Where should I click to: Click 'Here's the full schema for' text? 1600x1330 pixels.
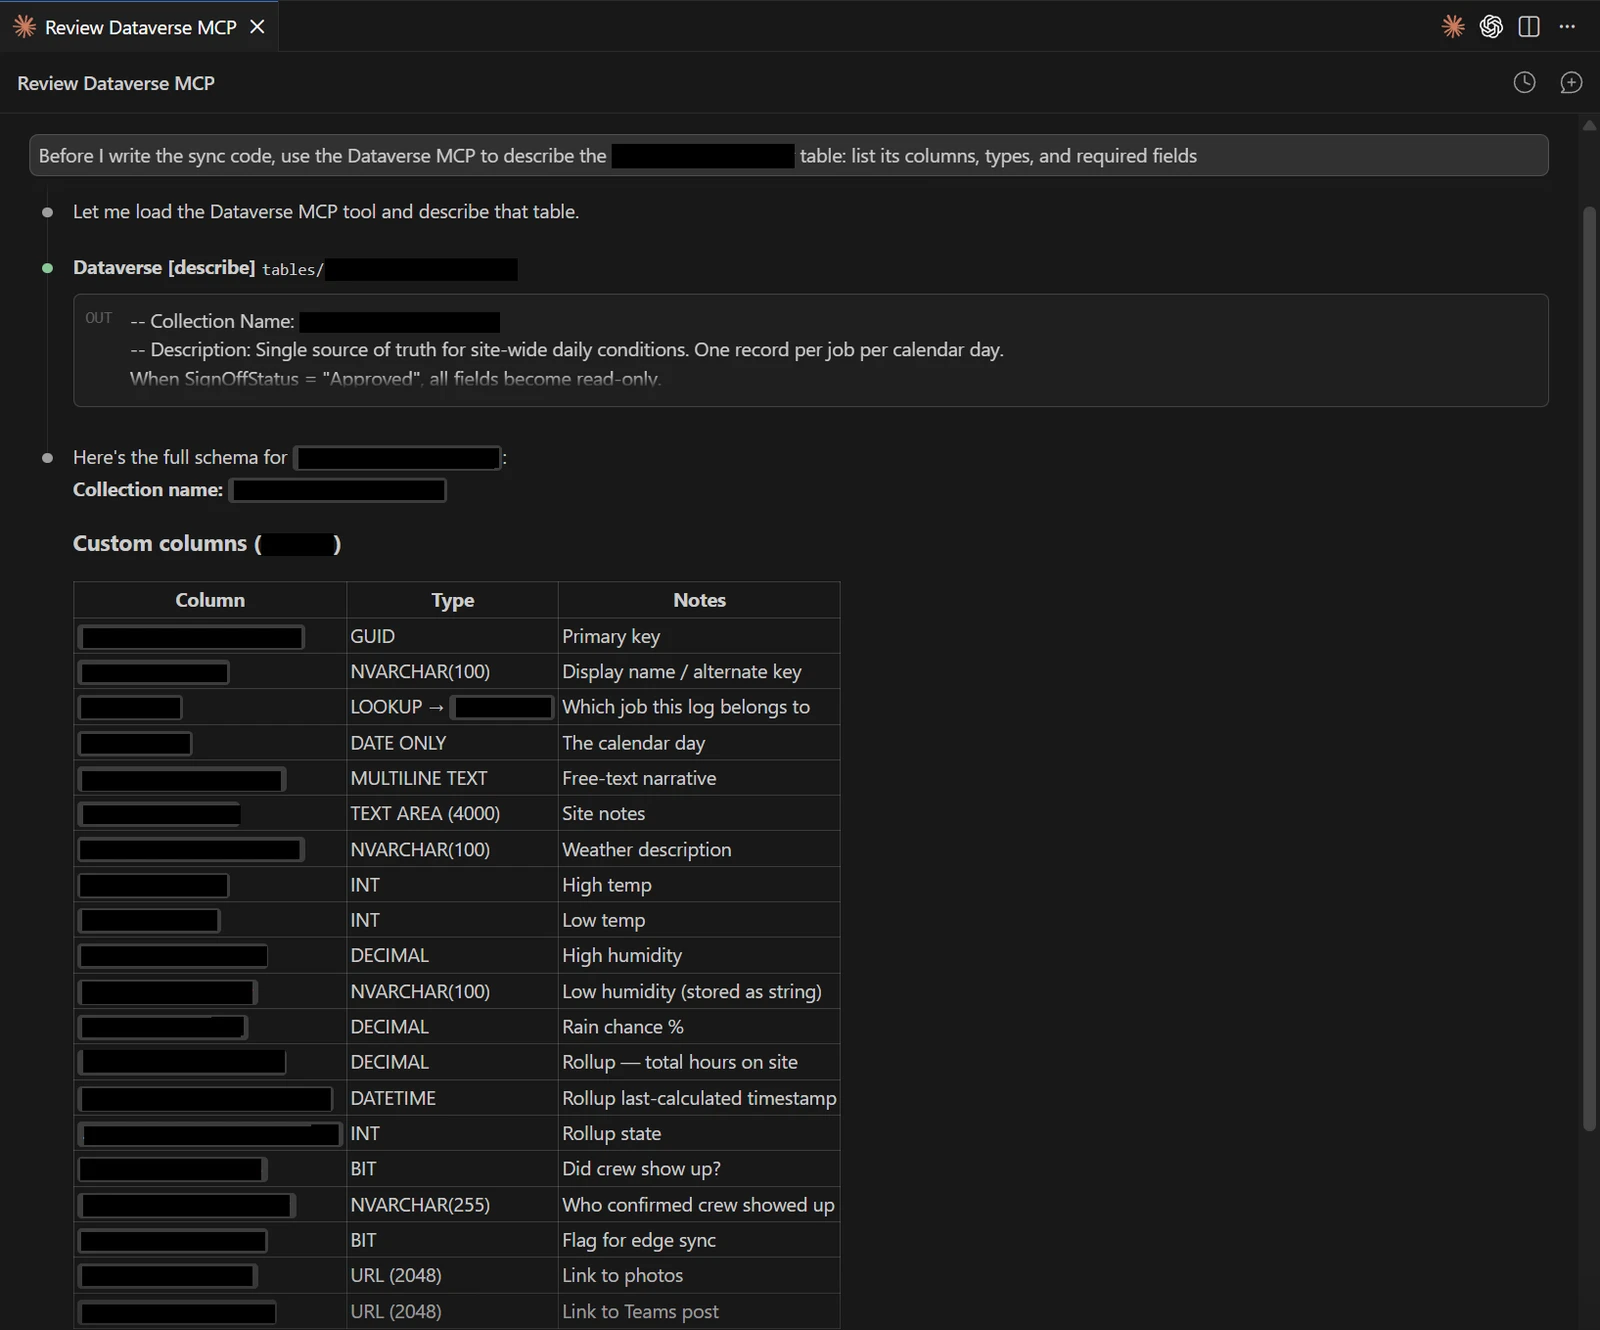pos(180,458)
